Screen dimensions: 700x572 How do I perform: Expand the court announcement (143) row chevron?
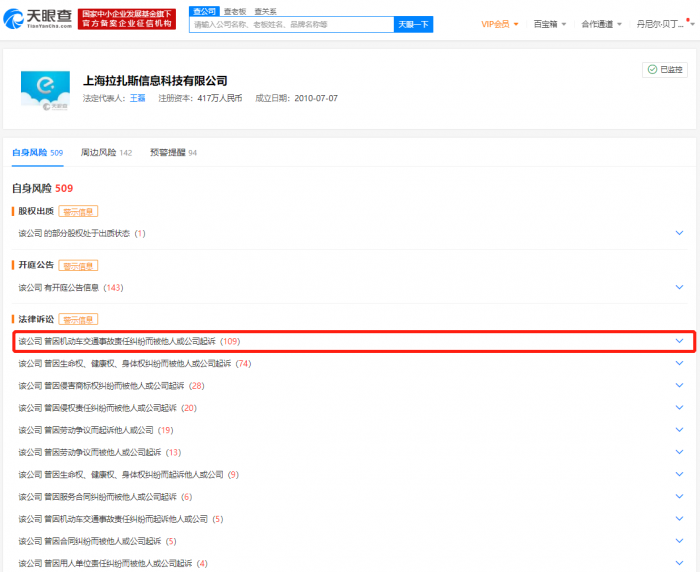pos(679,287)
